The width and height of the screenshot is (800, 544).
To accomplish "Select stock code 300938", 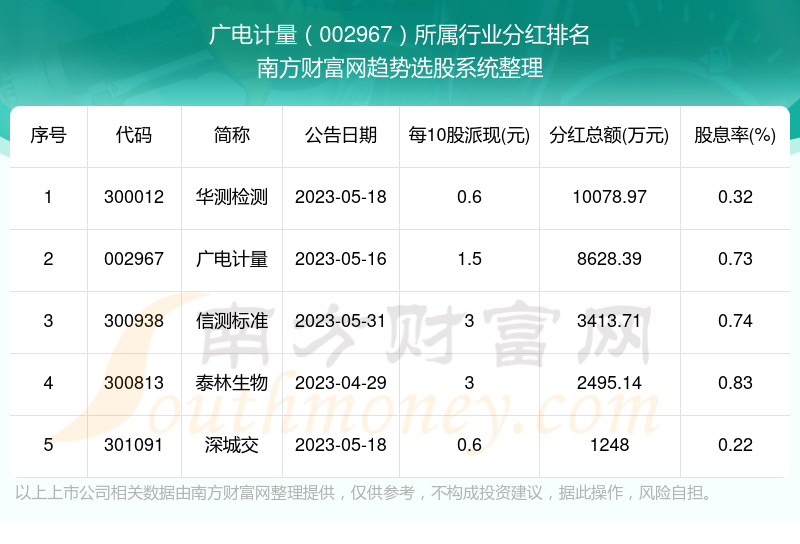I will click(134, 321).
